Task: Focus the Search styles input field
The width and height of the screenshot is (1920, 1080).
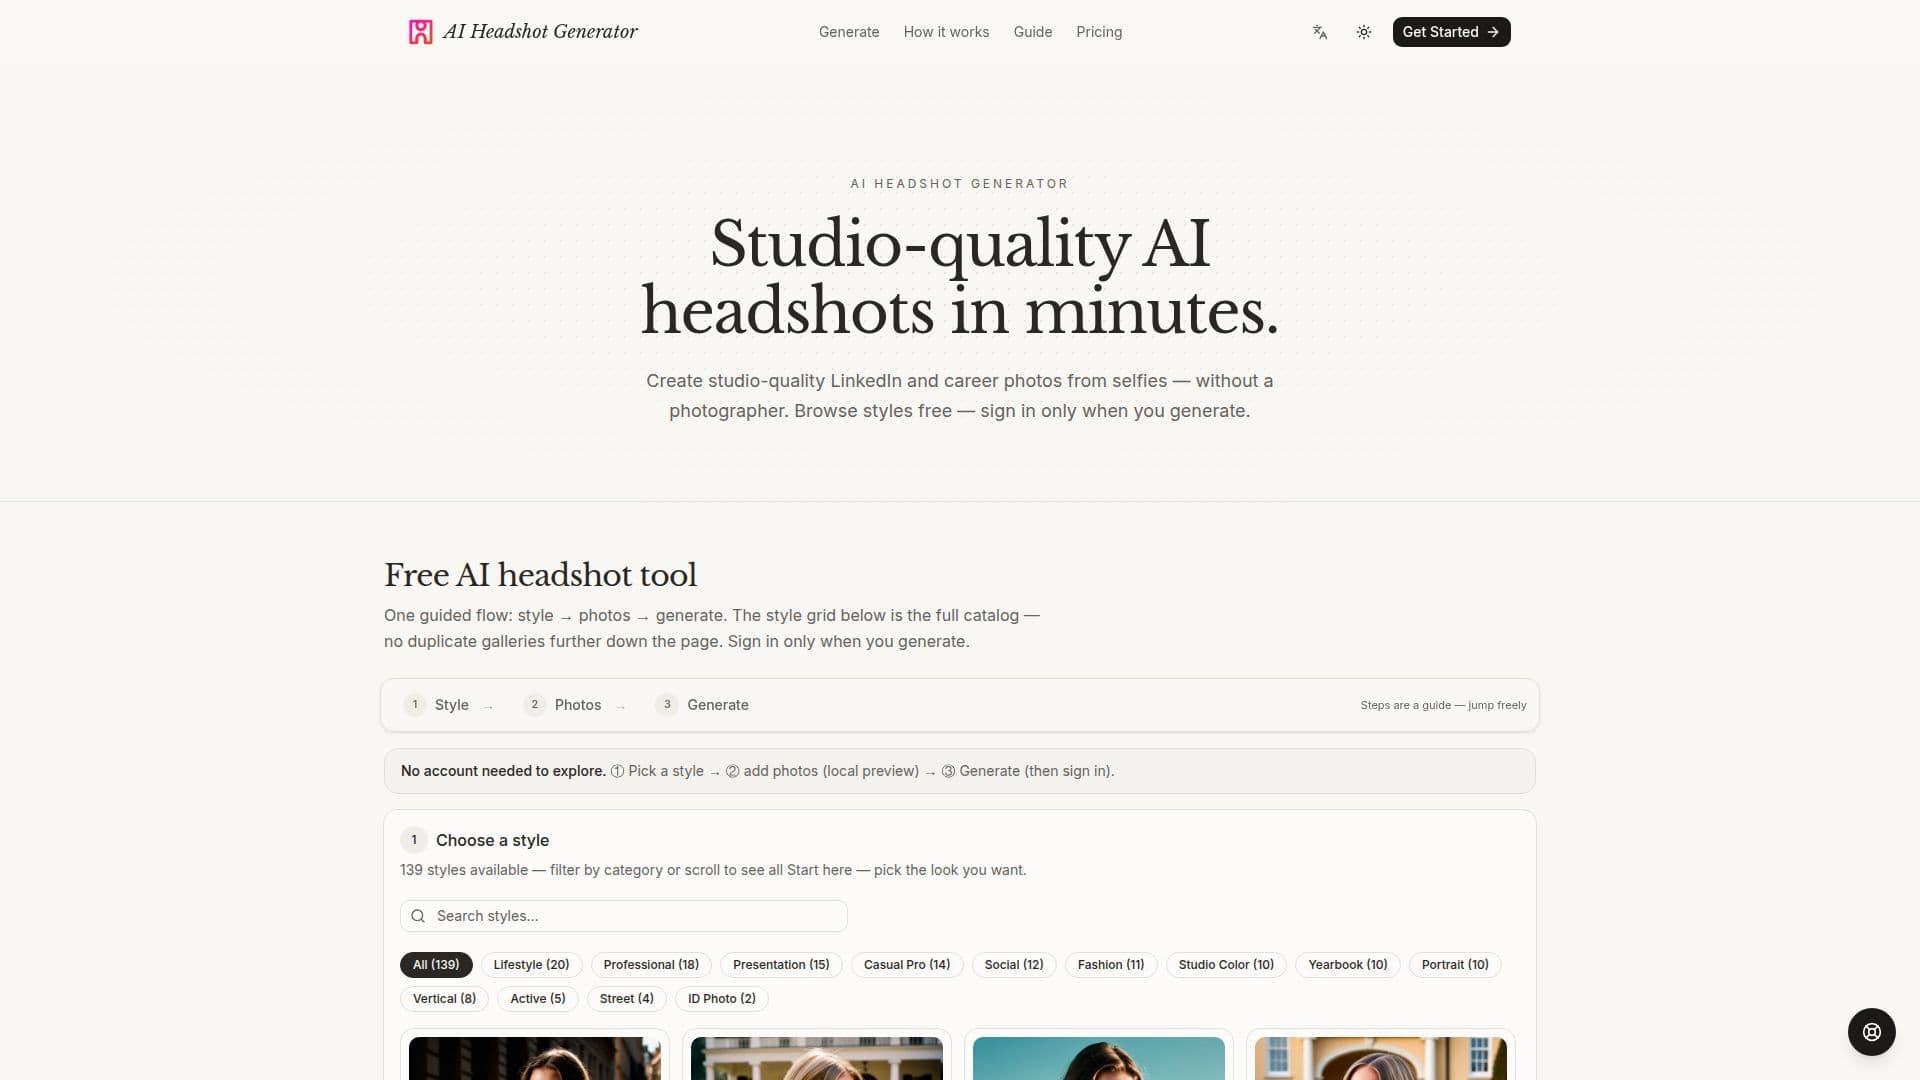Action: pos(624,916)
